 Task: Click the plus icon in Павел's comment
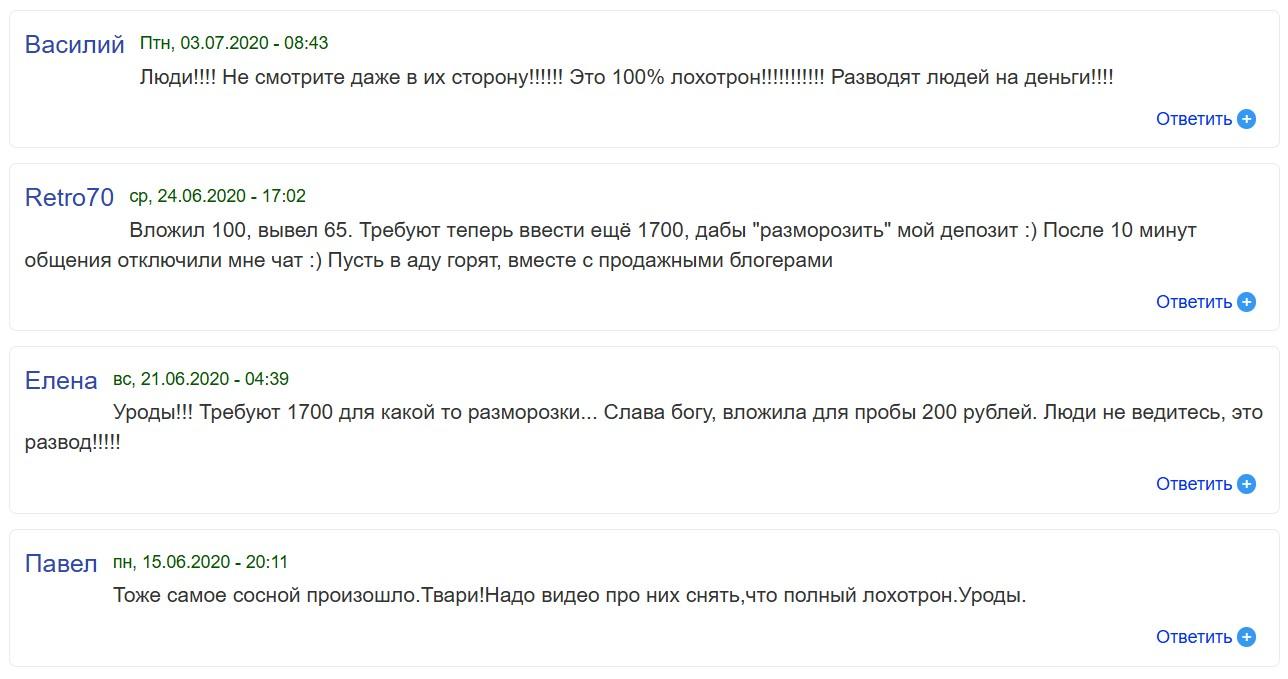click(x=1246, y=637)
